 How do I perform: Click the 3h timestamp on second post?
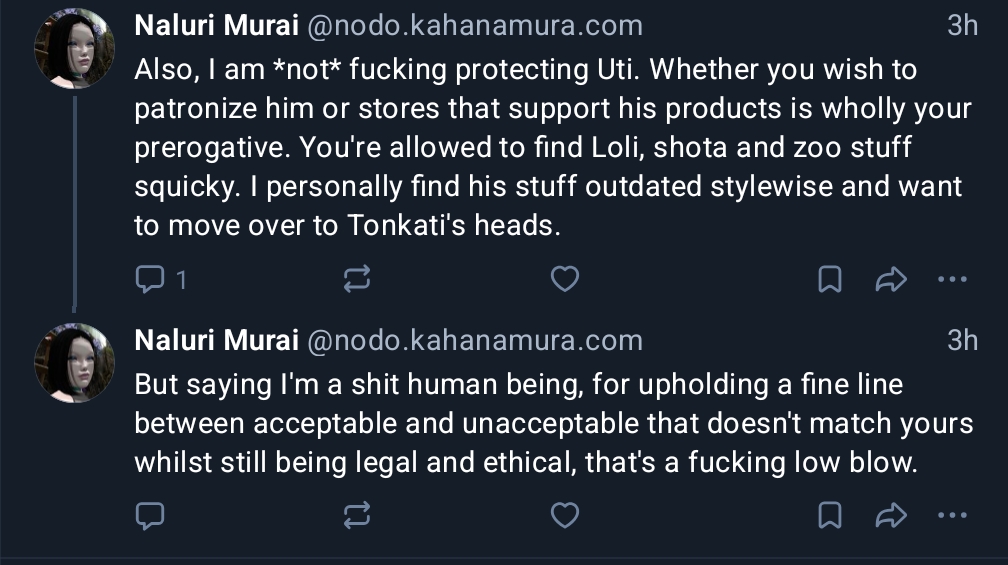coord(961,340)
